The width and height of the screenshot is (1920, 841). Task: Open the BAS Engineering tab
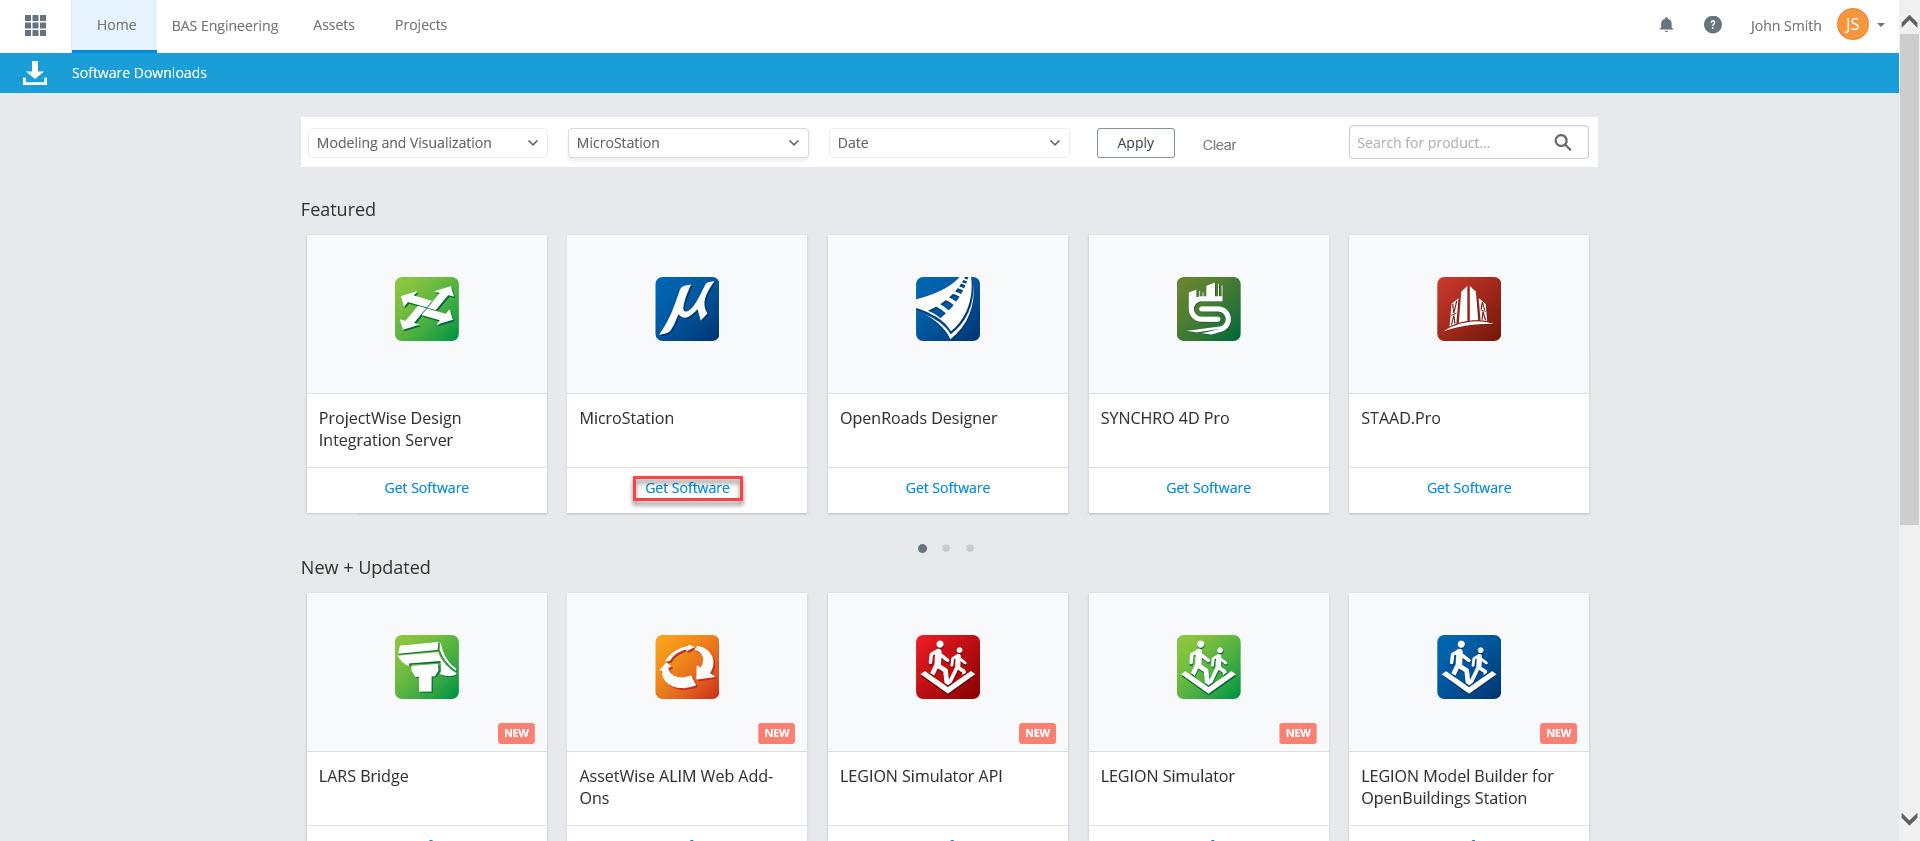[x=225, y=26]
